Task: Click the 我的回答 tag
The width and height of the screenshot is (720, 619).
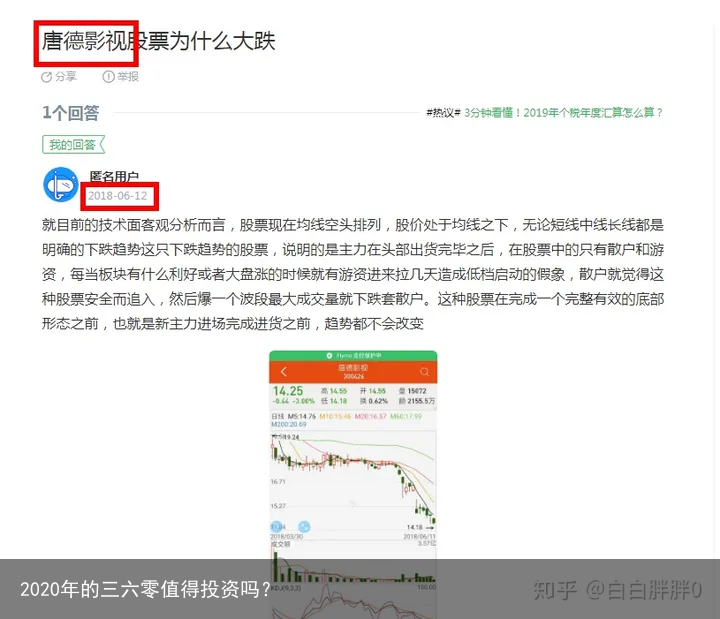Action: tap(73, 145)
